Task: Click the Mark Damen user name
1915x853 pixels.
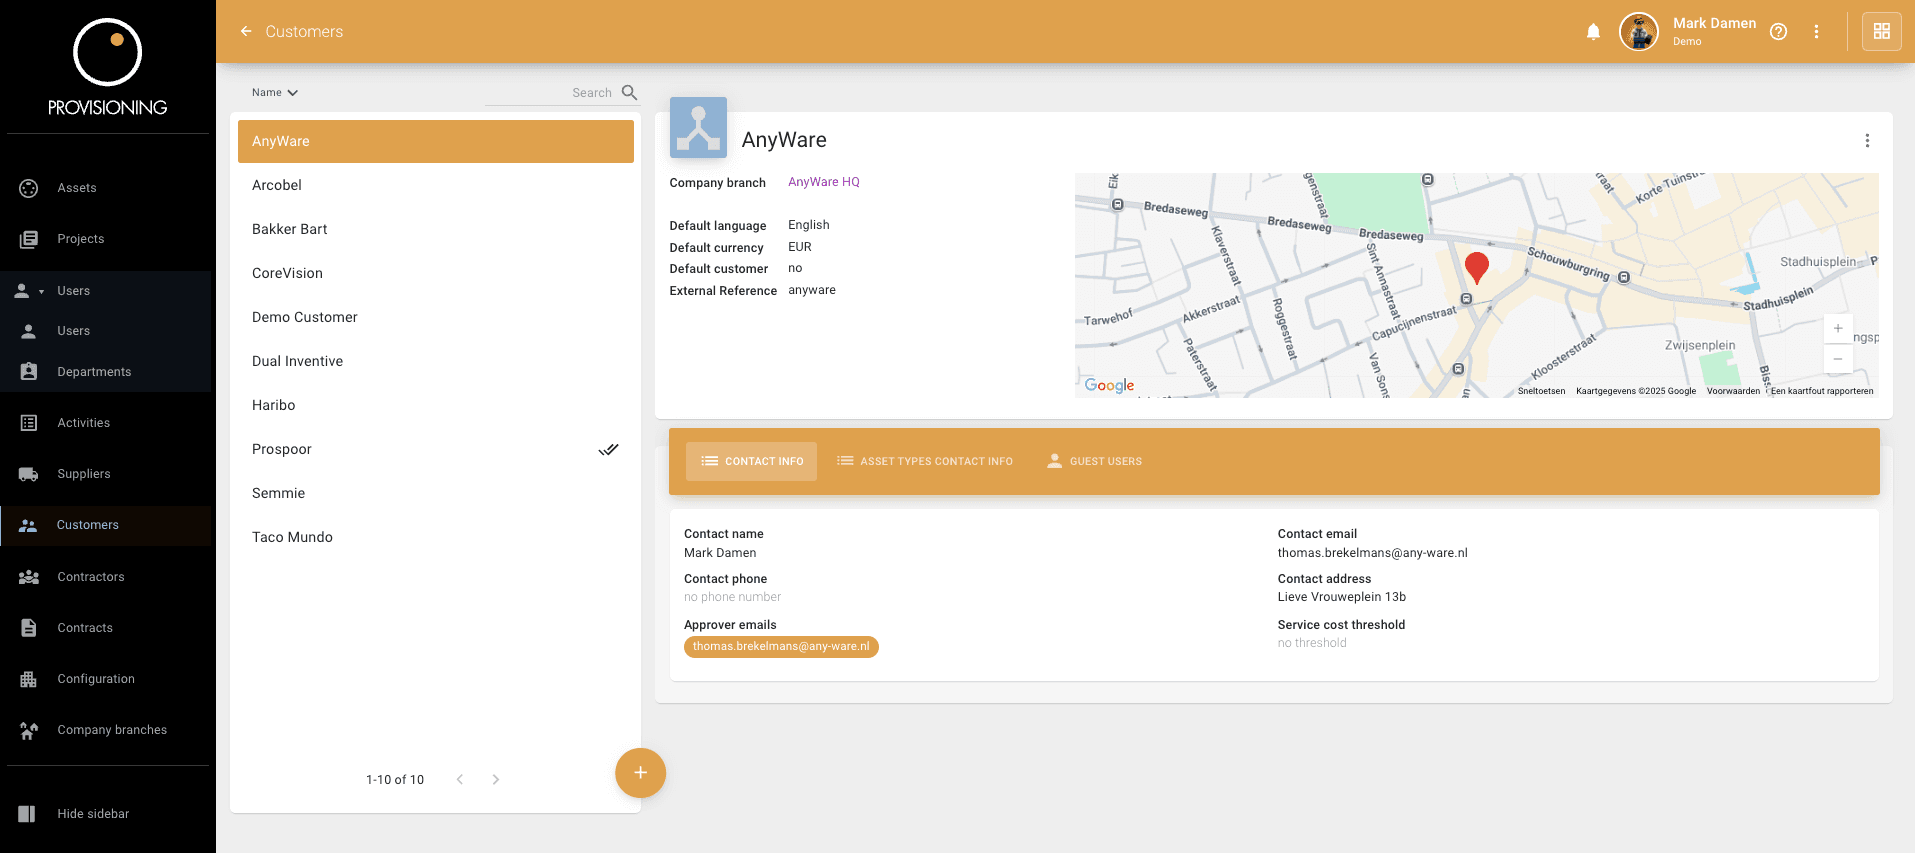Action: point(1714,23)
